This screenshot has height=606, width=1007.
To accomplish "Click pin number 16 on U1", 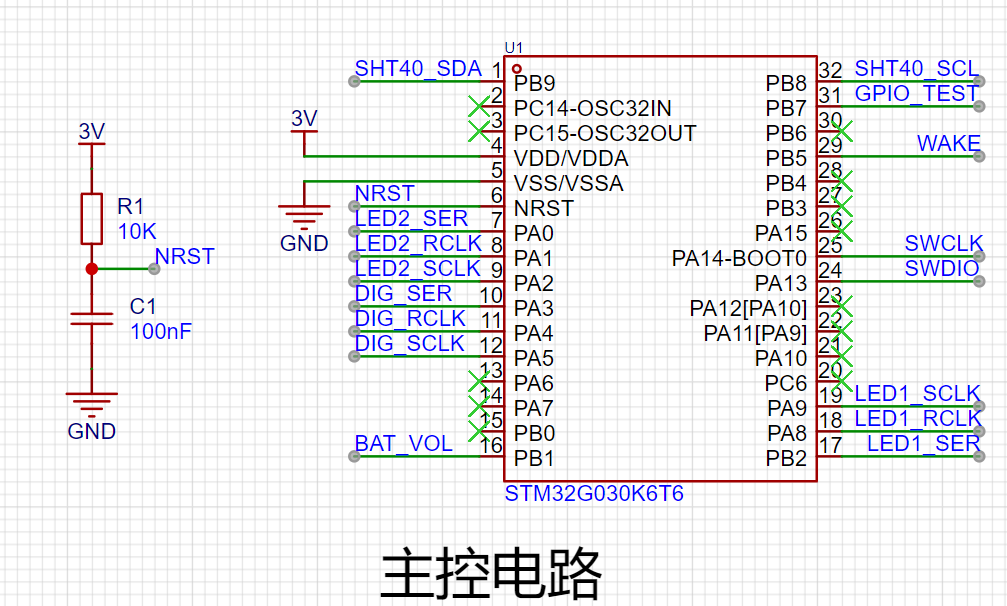I will (x=491, y=446).
